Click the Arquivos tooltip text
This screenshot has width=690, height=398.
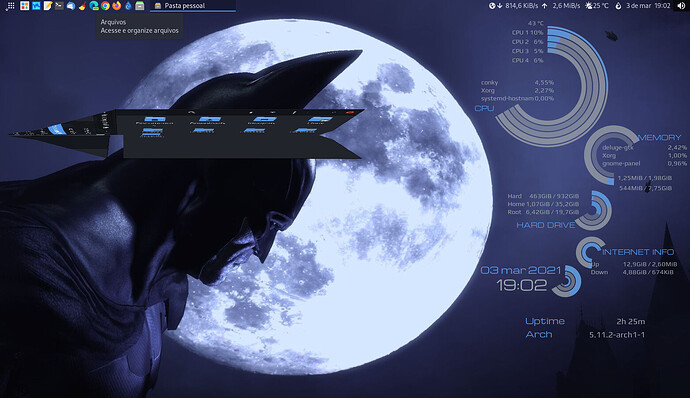[x=139, y=26]
